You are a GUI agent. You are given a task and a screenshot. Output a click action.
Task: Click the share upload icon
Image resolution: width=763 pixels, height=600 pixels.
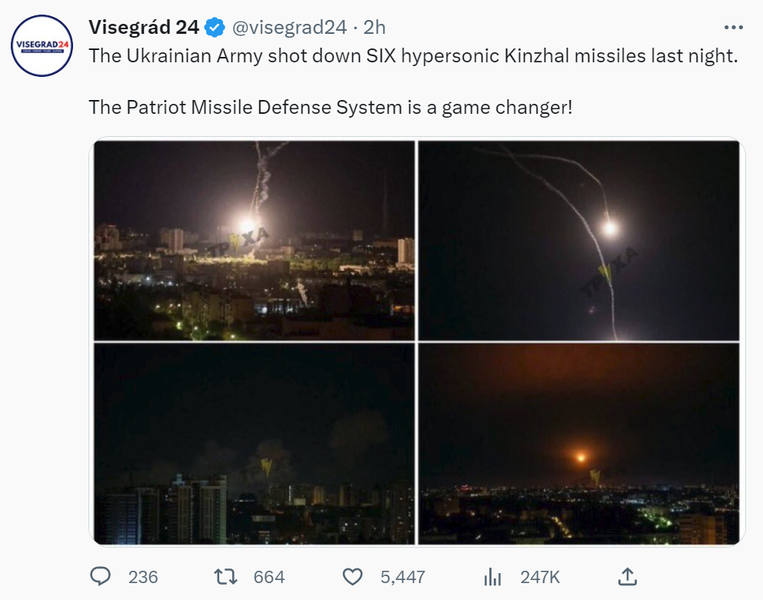coord(627,577)
